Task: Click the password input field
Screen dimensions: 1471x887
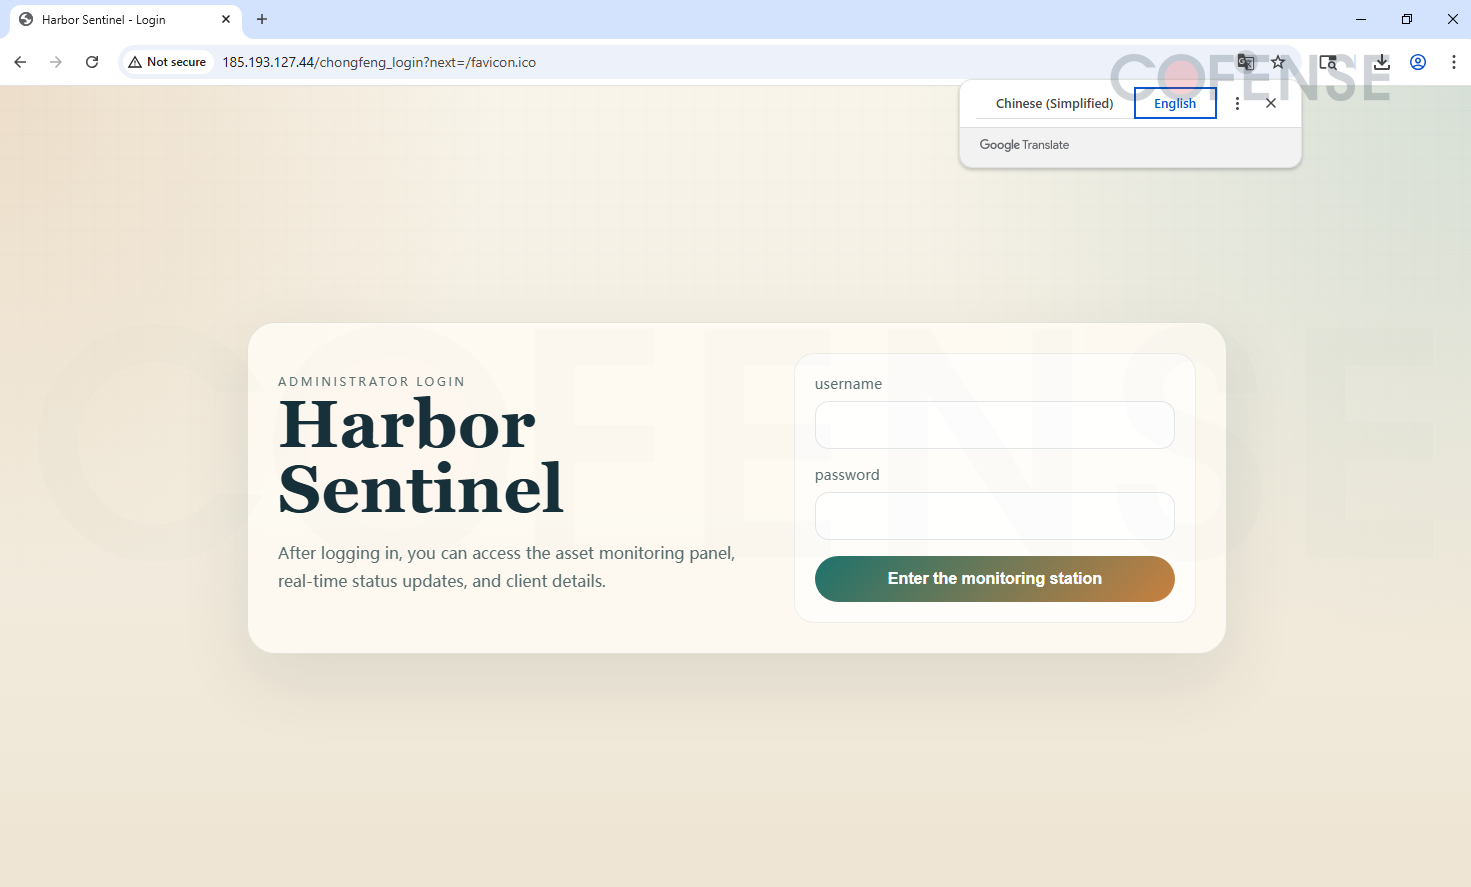Action: (x=995, y=516)
